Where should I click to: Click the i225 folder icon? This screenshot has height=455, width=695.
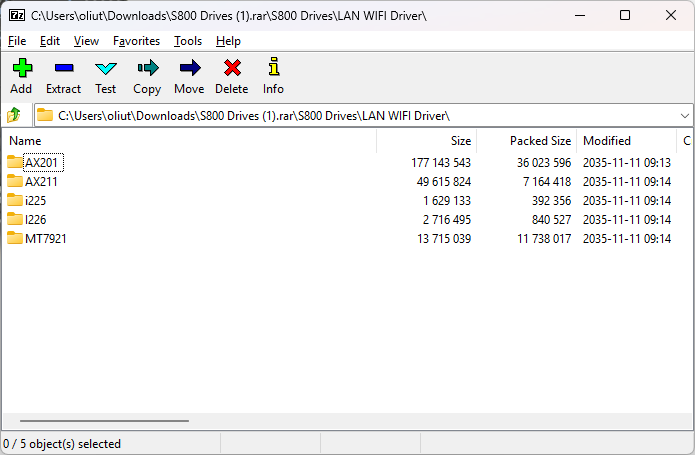pos(15,200)
